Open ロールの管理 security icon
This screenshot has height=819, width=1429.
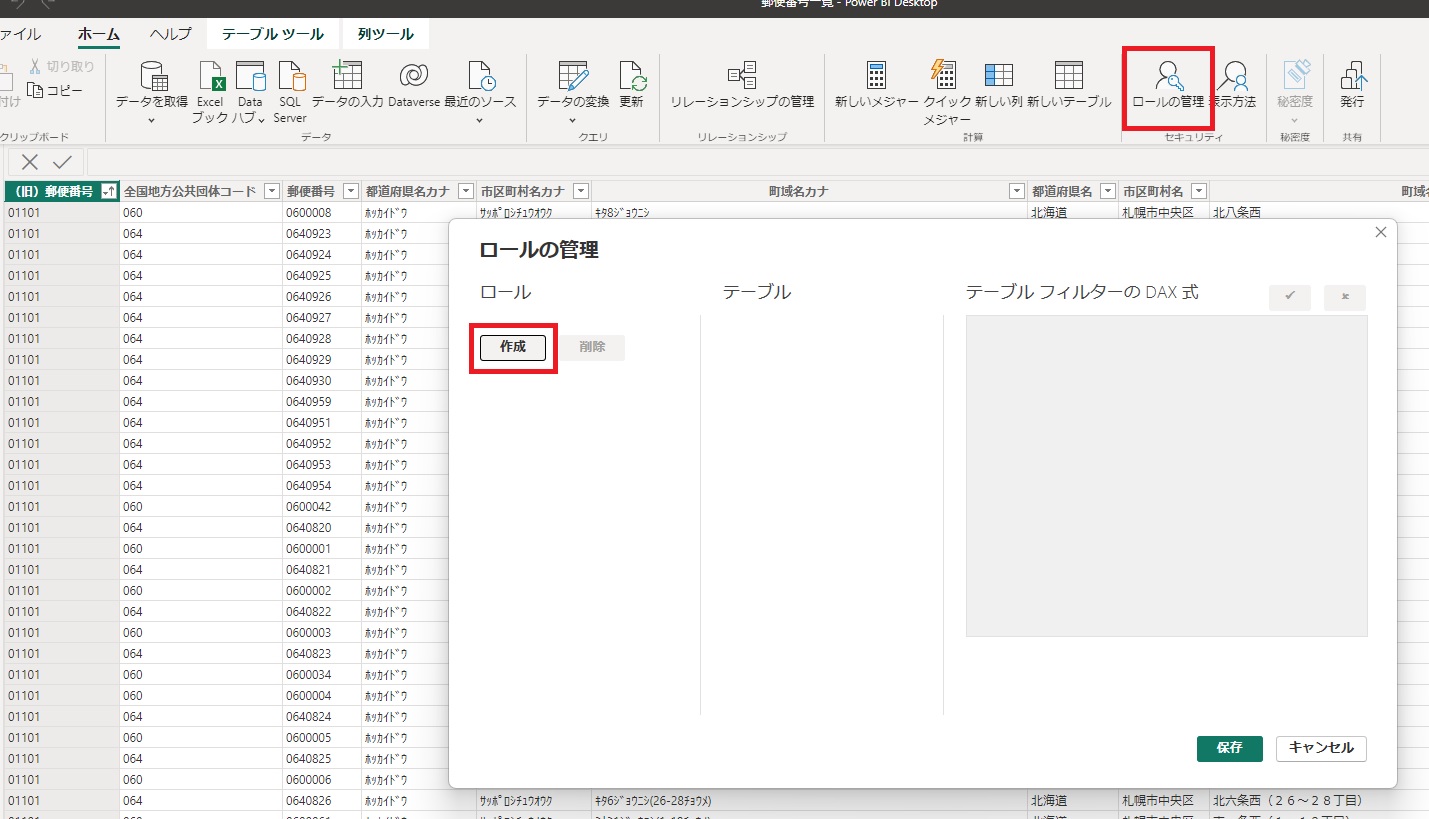(1167, 77)
